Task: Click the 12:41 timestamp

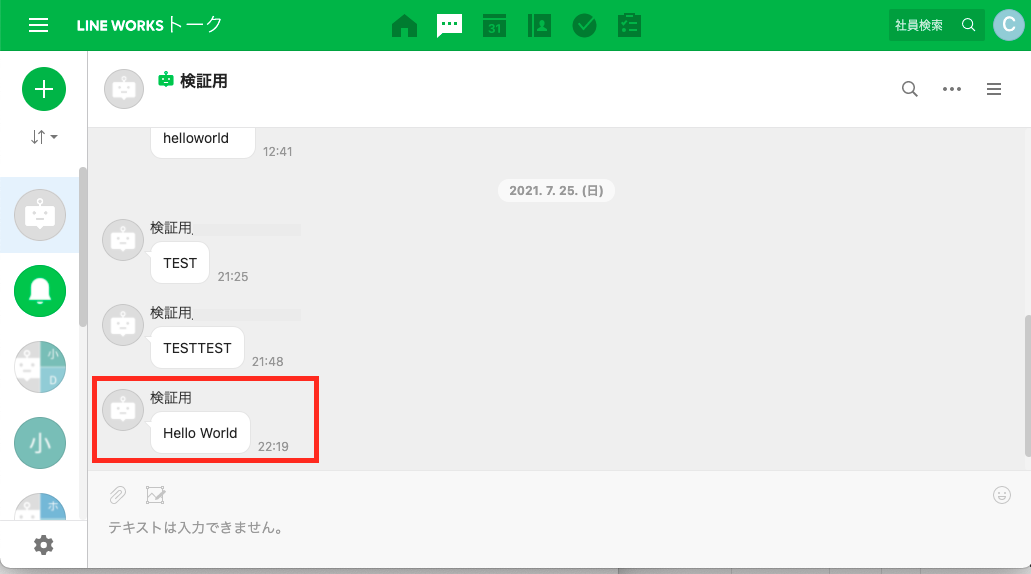Action: click(x=277, y=152)
